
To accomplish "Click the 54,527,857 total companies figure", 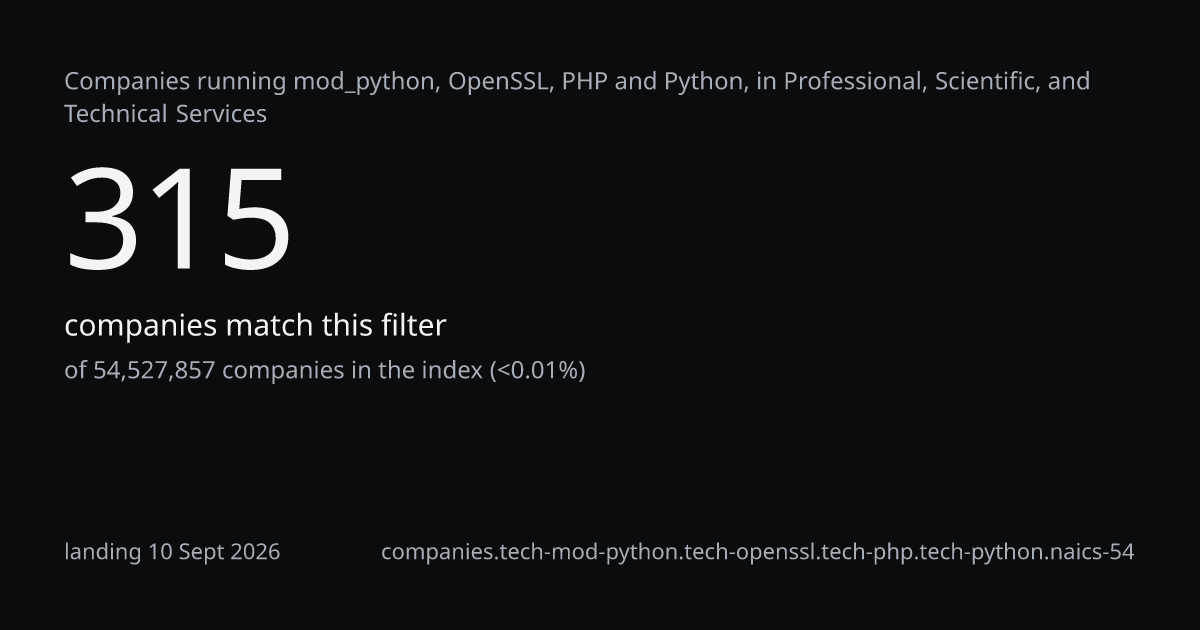I will tap(154, 370).
